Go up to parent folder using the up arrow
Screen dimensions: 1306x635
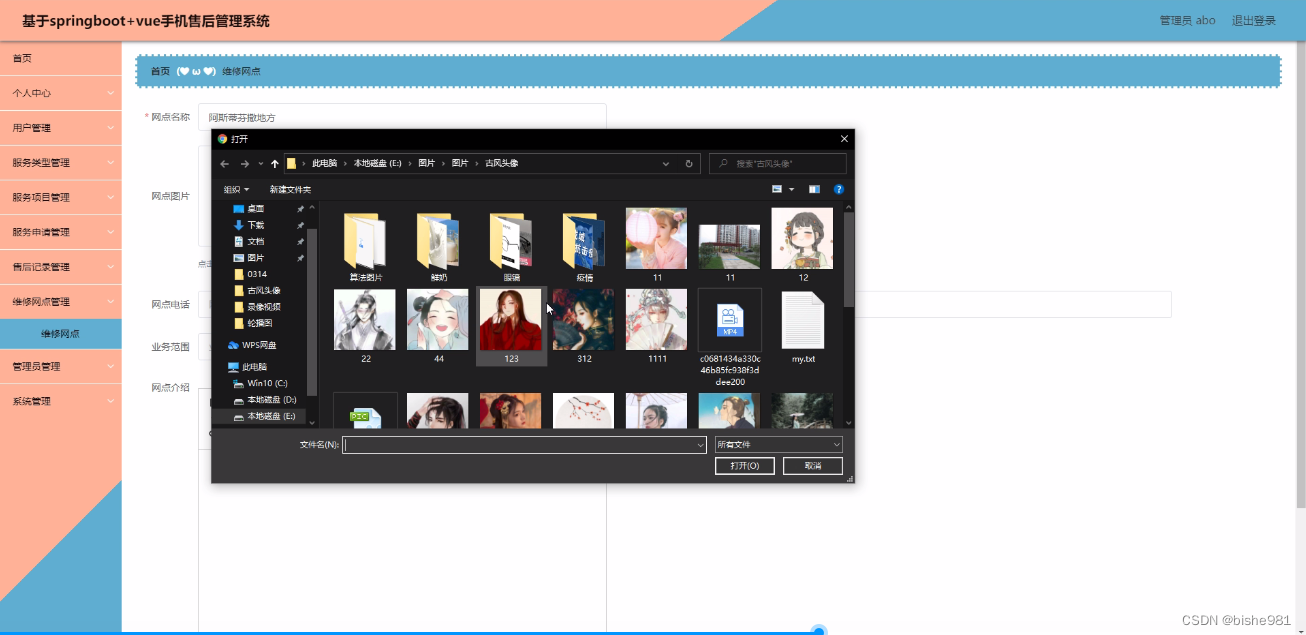pyautogui.click(x=275, y=163)
